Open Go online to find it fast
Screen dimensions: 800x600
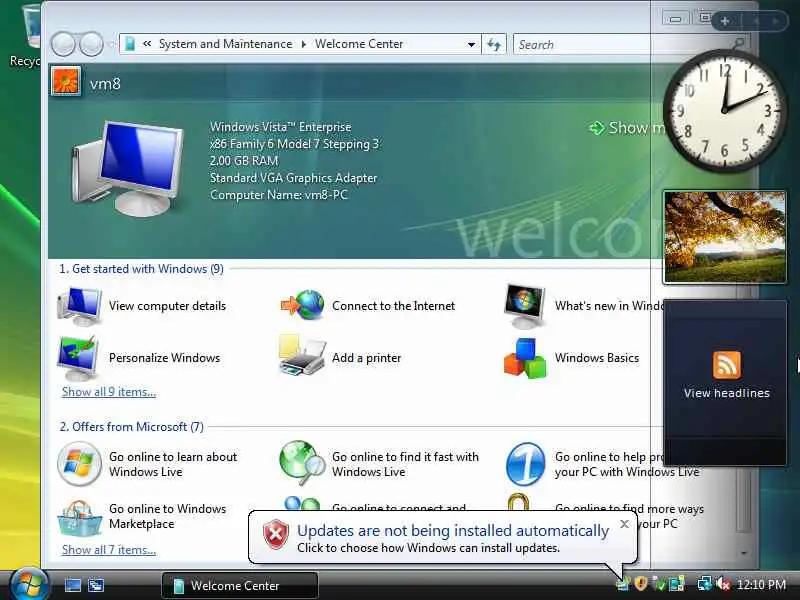[x=380, y=464]
